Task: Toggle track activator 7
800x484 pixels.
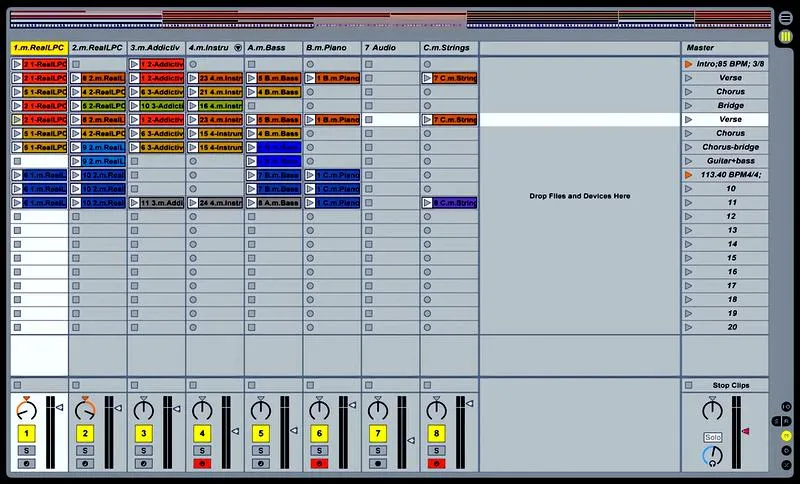Action: (x=378, y=434)
